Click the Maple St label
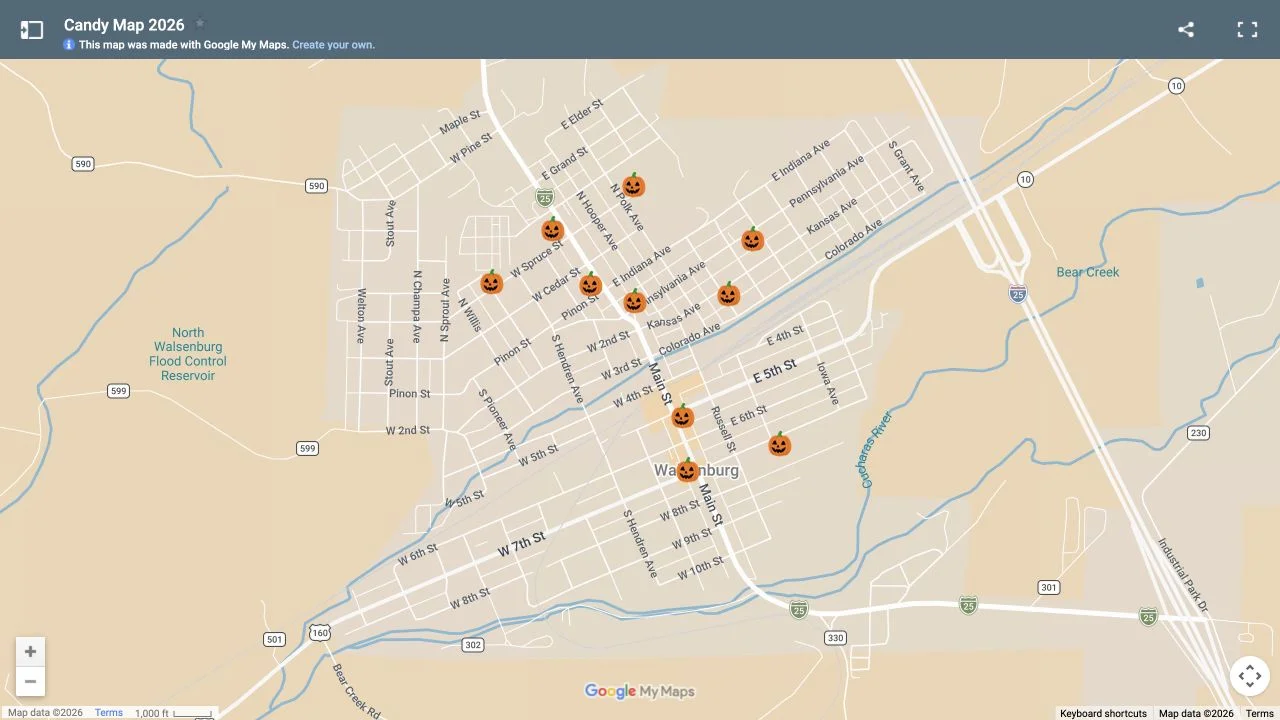Screen dimensions: 1280x720 [x=460, y=124]
